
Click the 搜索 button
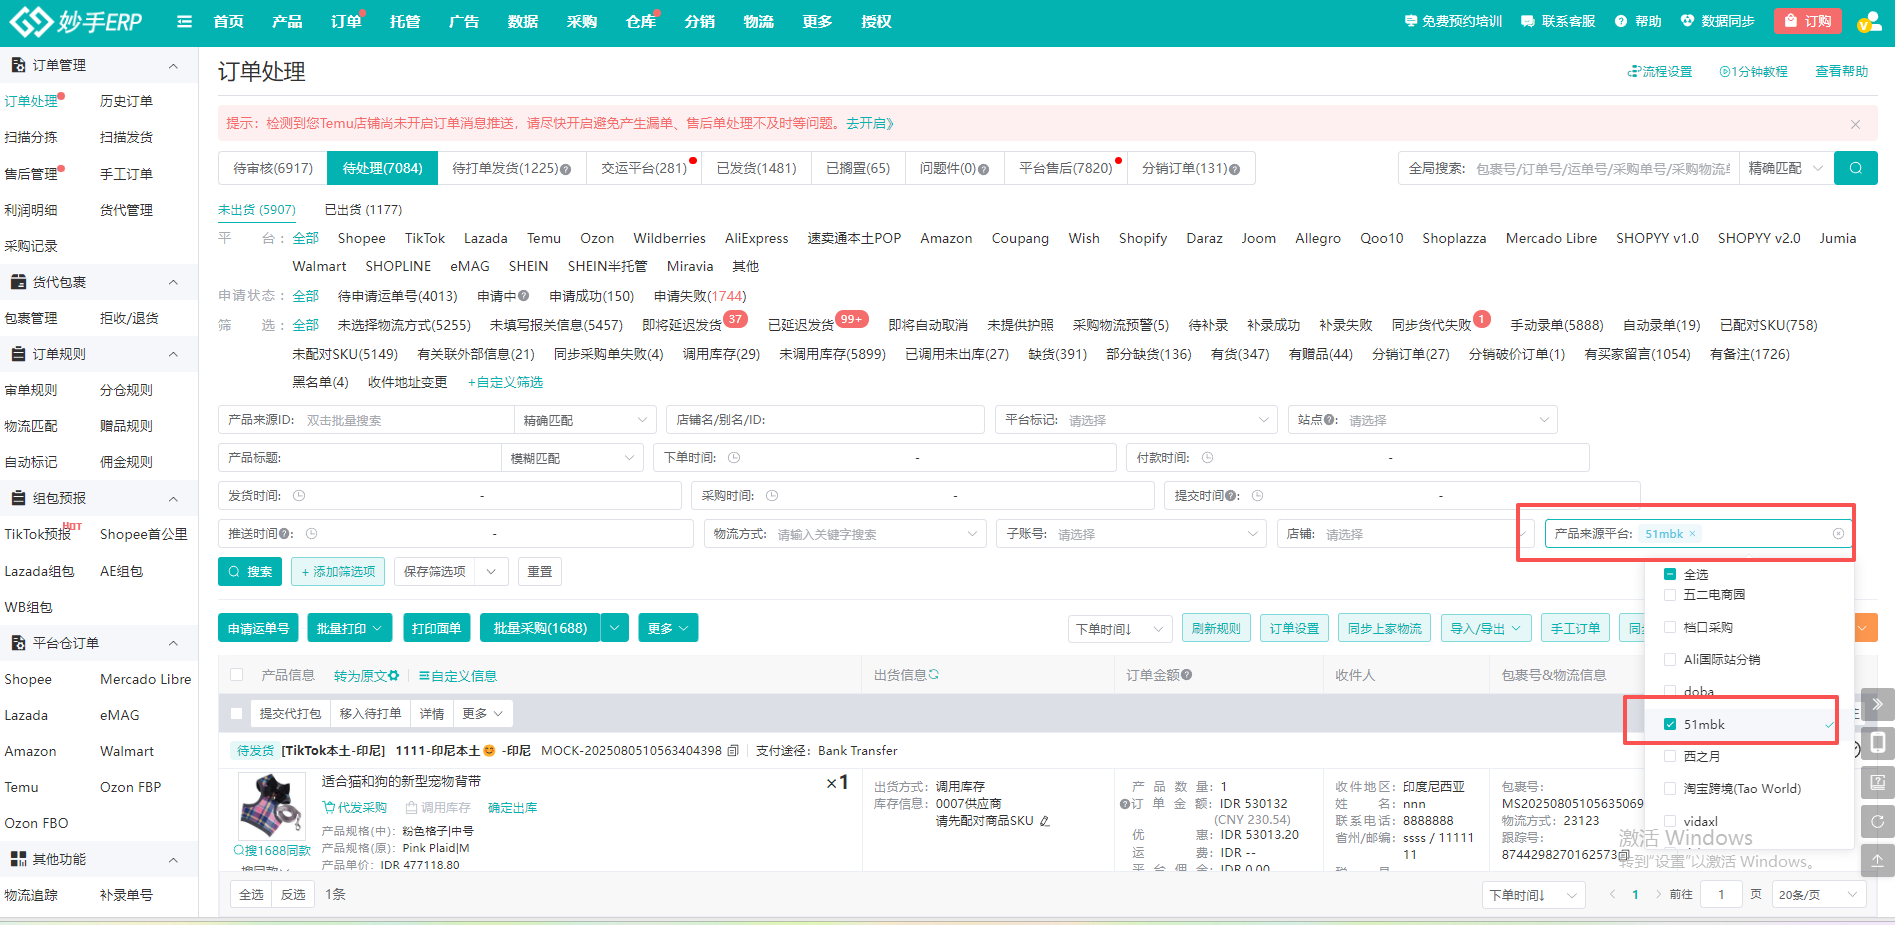[x=250, y=571]
